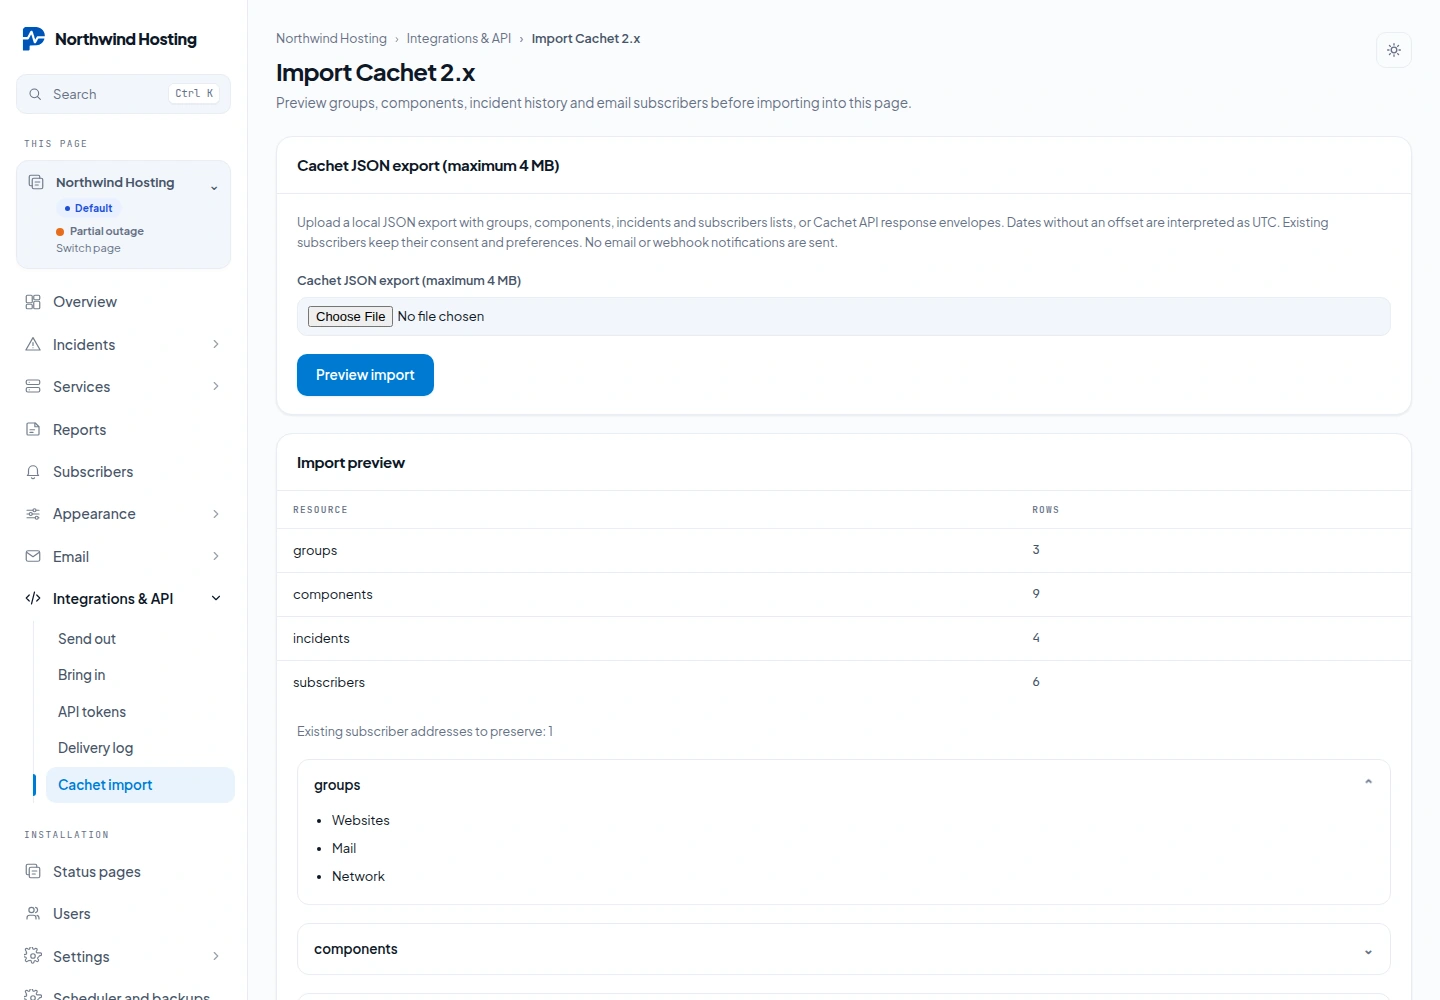Image resolution: width=1440 pixels, height=1000 pixels.
Task: Click the No file chosen upload field
Action: click(843, 316)
